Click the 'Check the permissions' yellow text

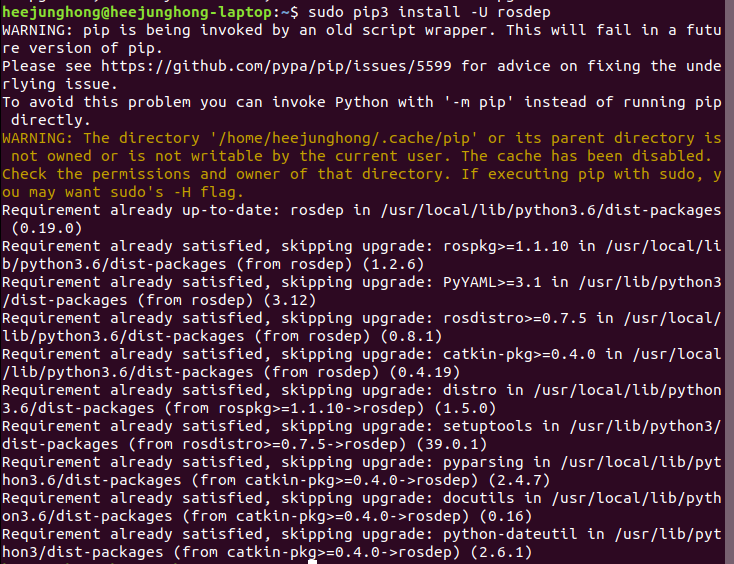pos(96,174)
